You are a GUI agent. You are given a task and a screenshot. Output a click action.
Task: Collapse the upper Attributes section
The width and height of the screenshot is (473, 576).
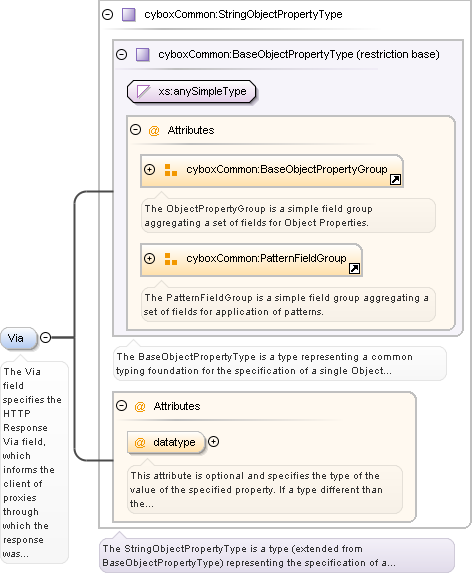click(136, 130)
